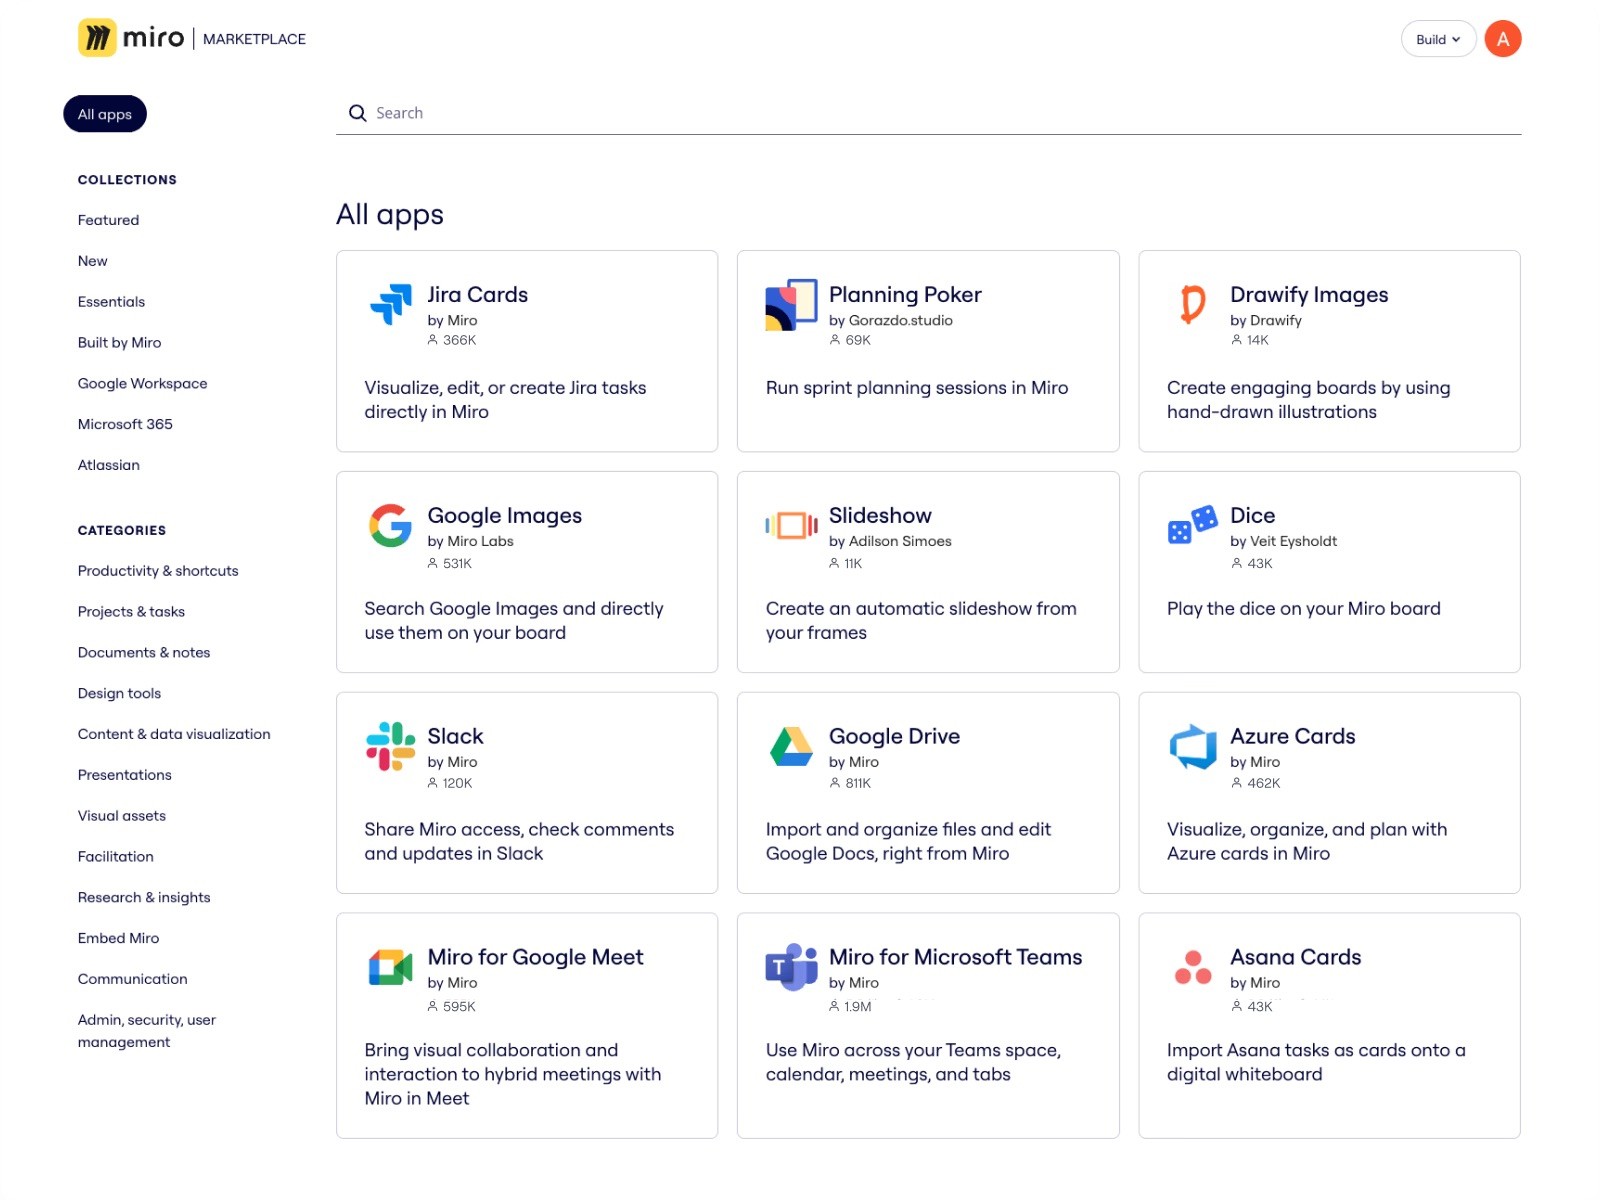Select the All apps pill
Image resolution: width=1600 pixels, height=1200 pixels.
click(105, 114)
